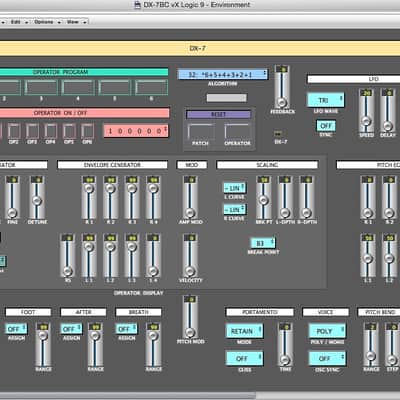Viewport: 400px width, 400px height.
Task: Click the document icon in the title bar
Action: click(x=137, y=5)
